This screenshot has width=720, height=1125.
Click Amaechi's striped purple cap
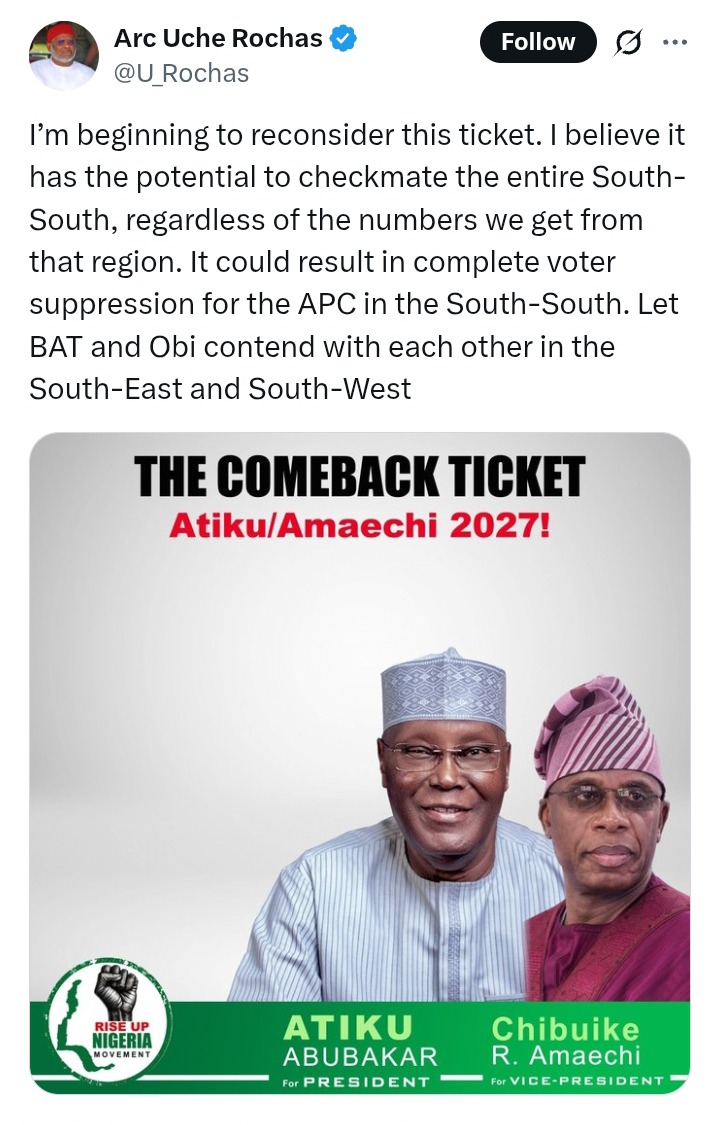pyautogui.click(x=598, y=731)
